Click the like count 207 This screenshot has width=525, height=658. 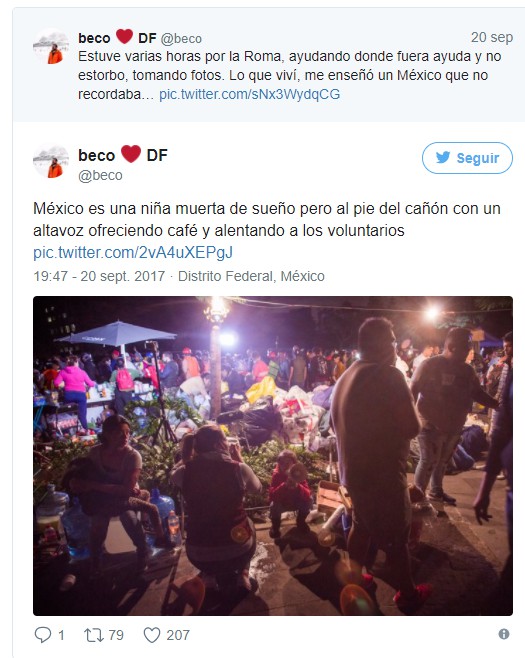point(178,635)
